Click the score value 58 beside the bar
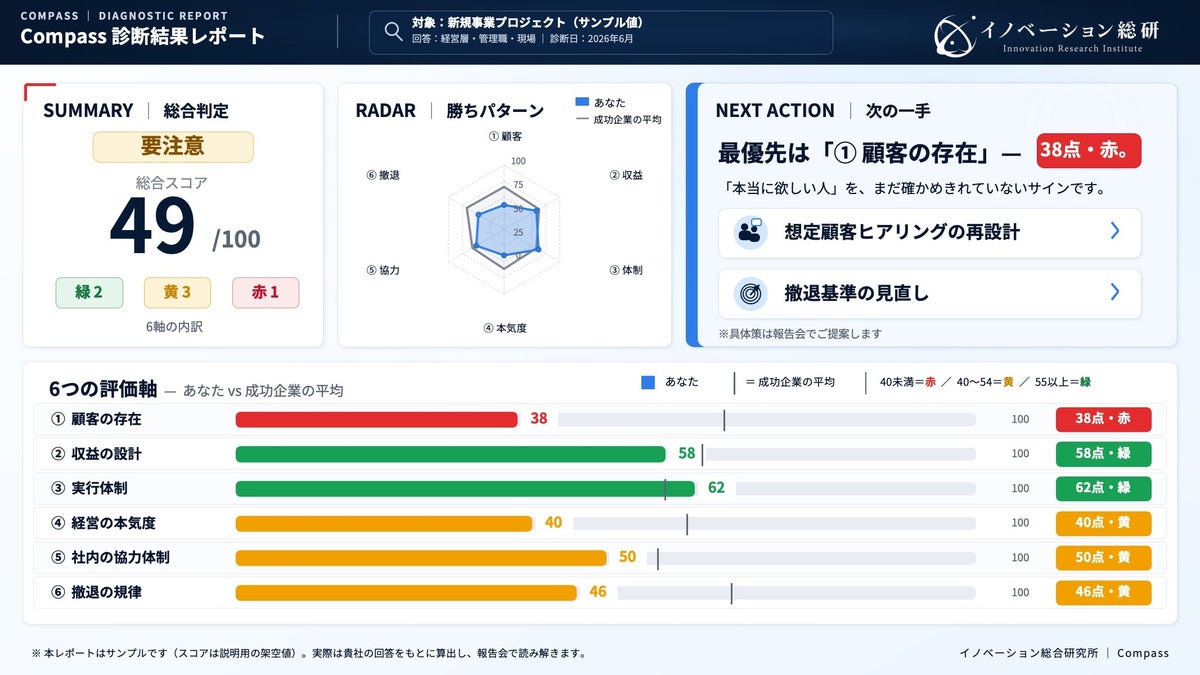The width and height of the screenshot is (1200, 675). [x=686, y=454]
